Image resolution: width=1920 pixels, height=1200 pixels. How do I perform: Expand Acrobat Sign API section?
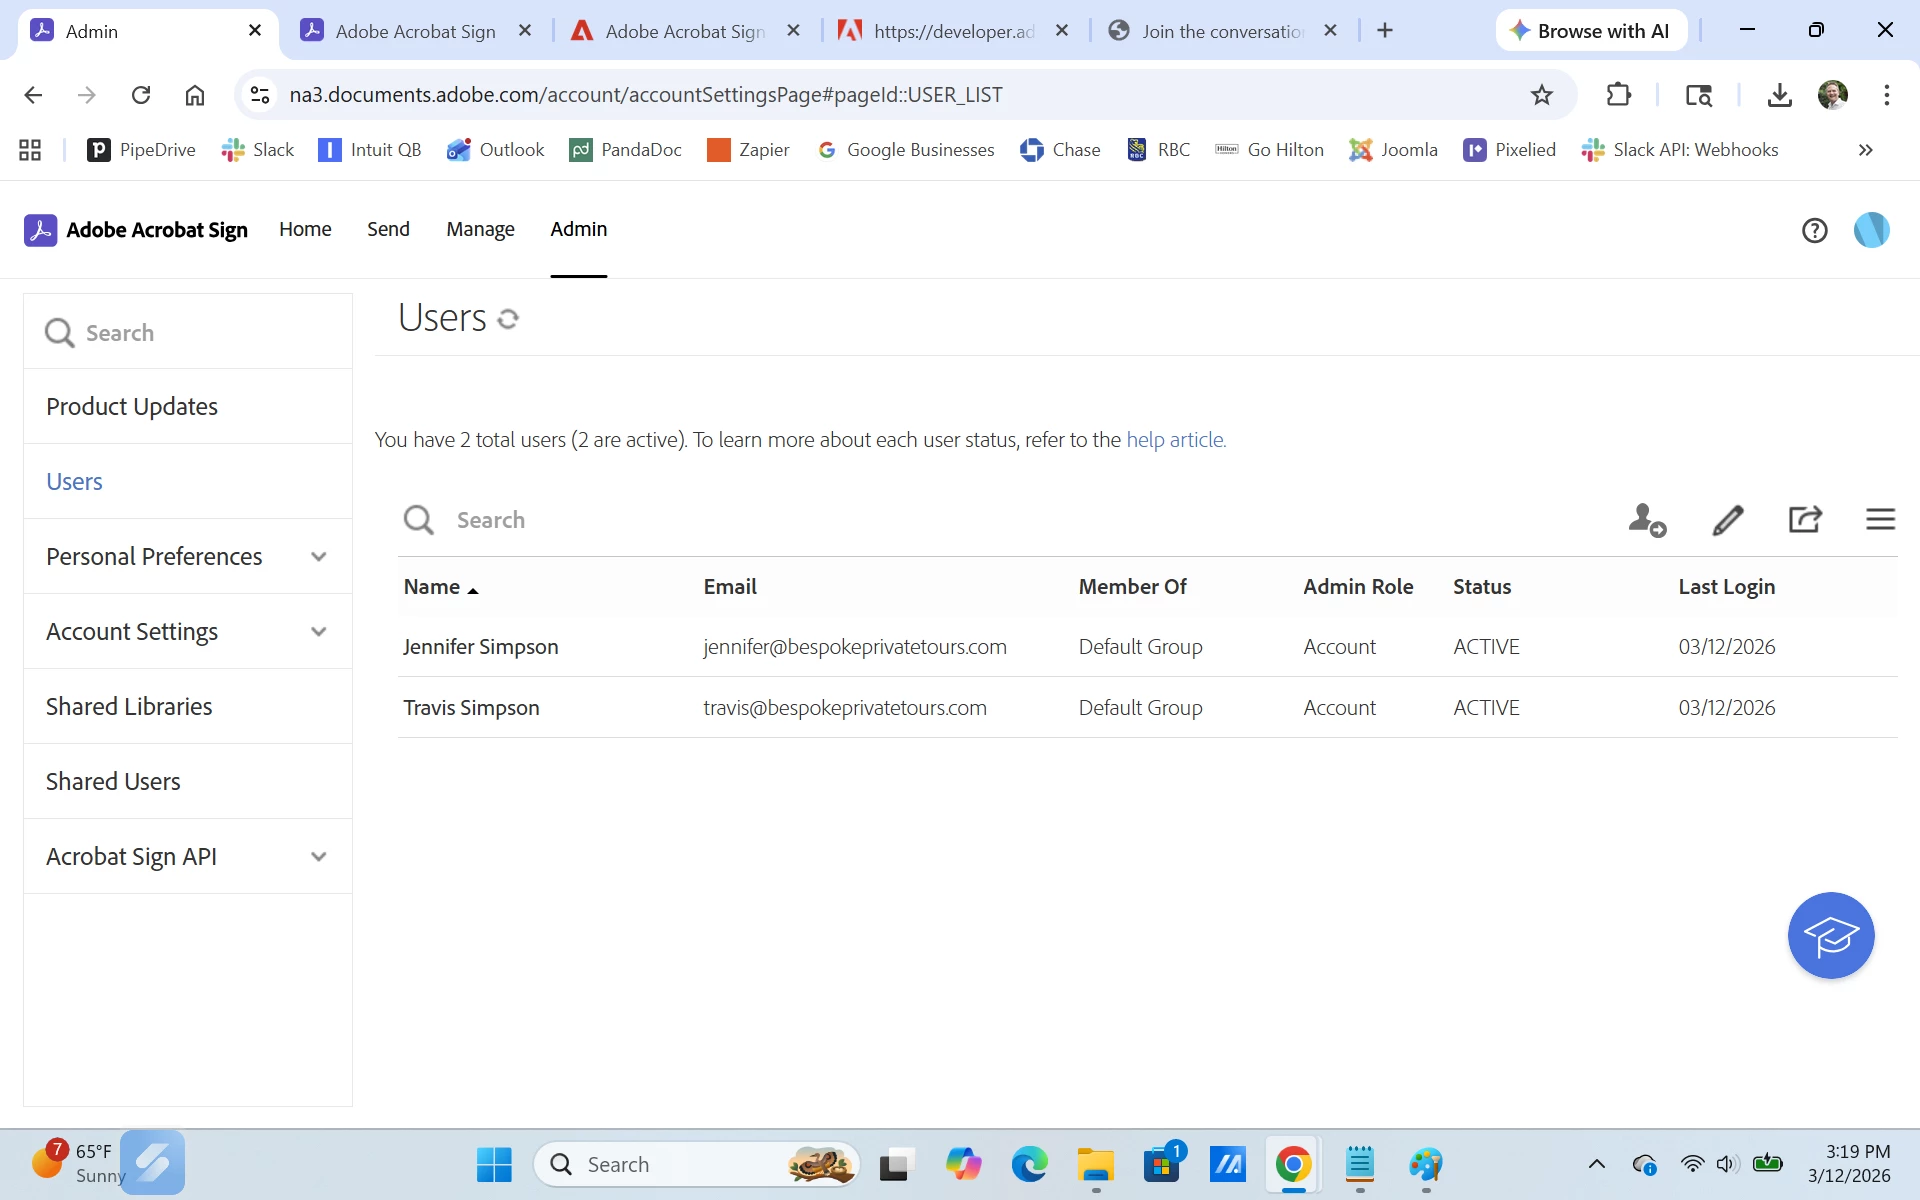click(x=318, y=857)
